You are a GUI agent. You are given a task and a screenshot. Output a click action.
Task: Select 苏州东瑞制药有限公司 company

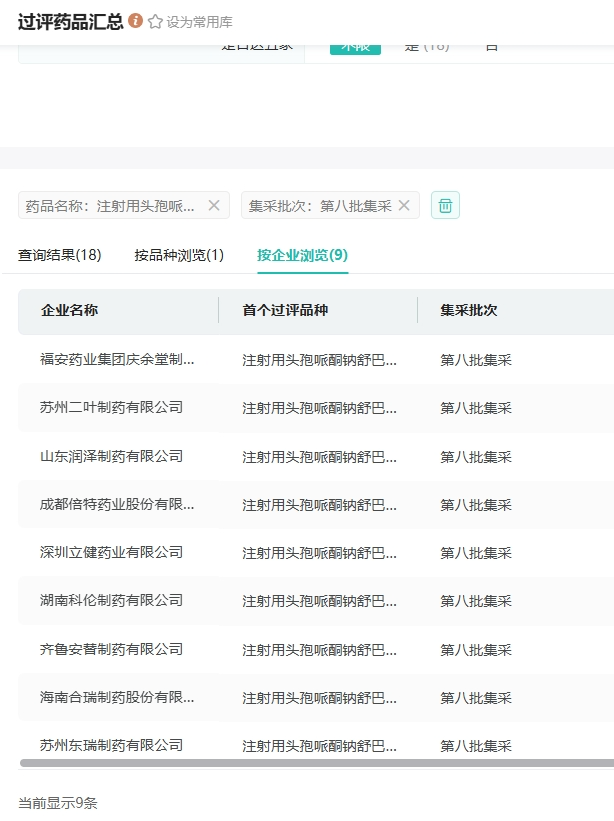click(x=112, y=745)
